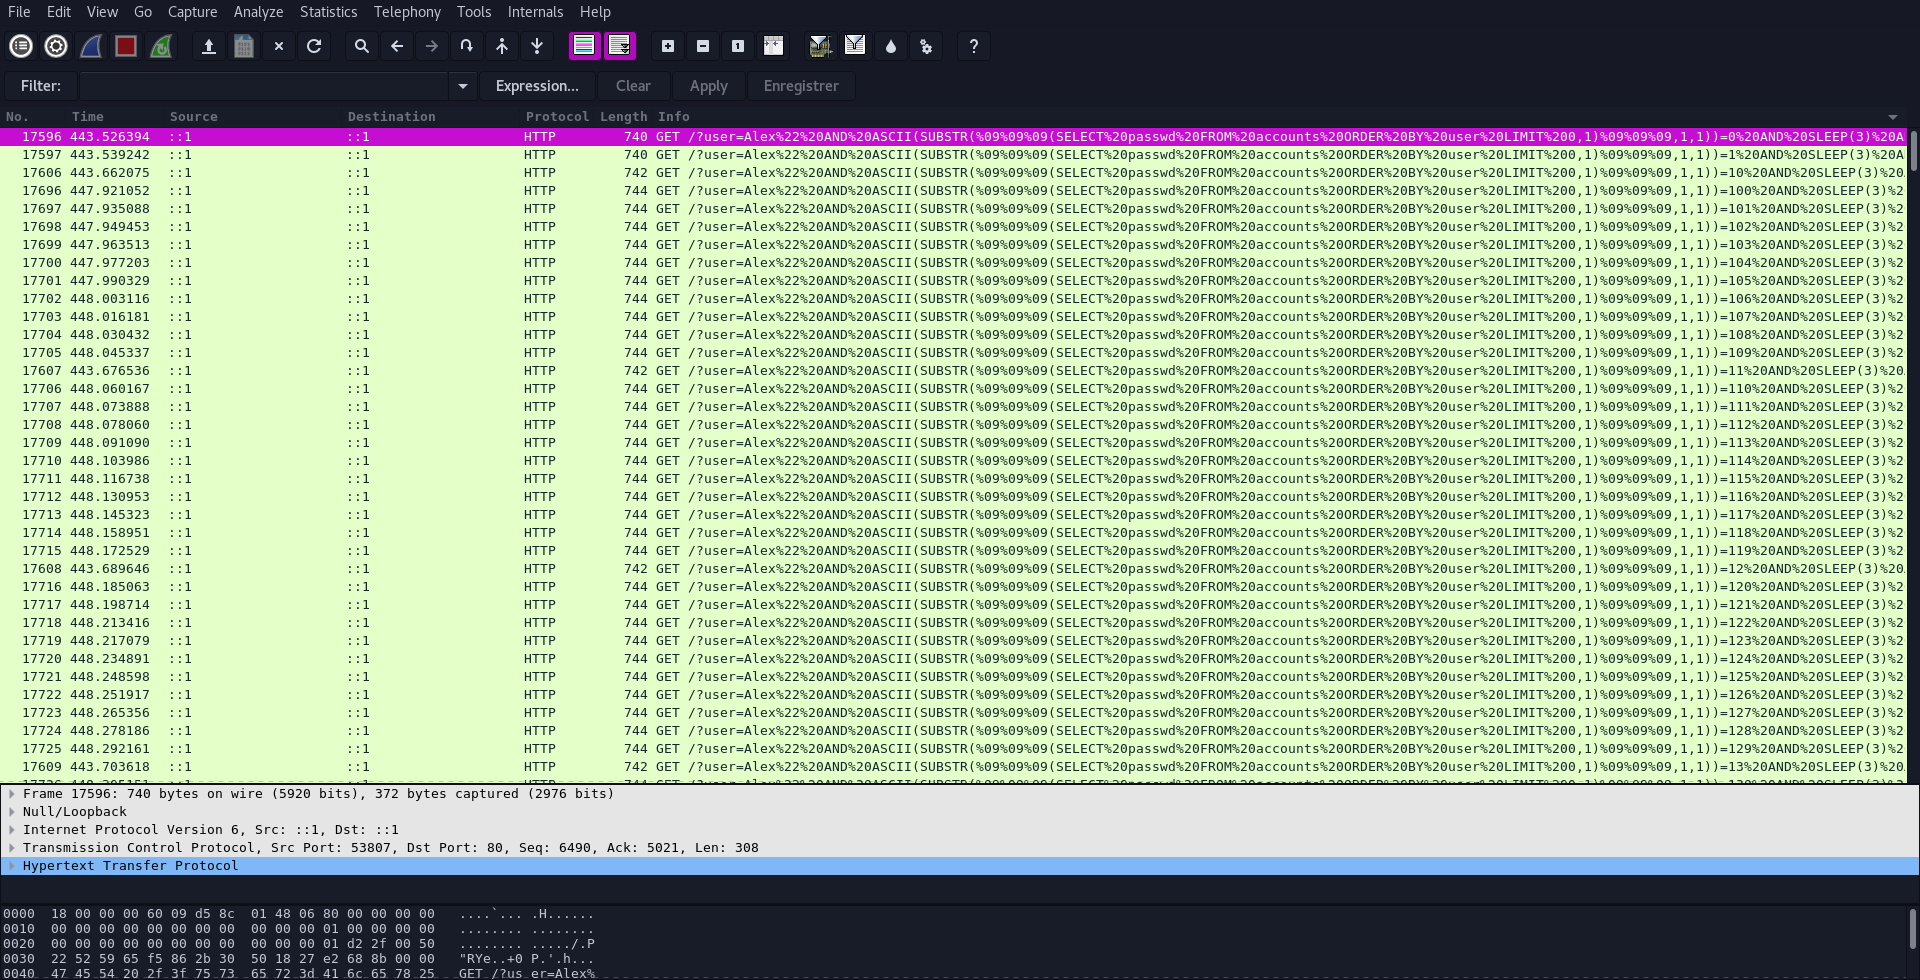Restart the current capture
The image size is (1920, 980).
pyautogui.click(x=161, y=46)
